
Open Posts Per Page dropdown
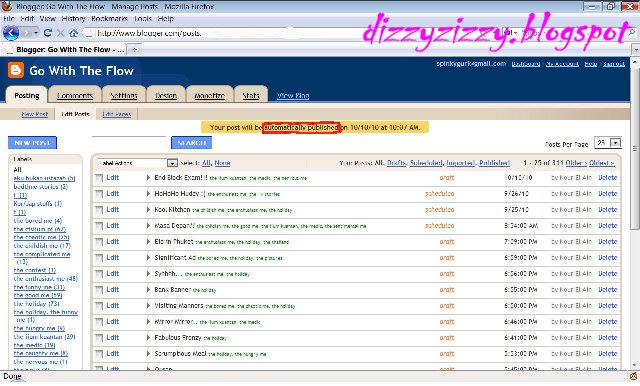608,142
